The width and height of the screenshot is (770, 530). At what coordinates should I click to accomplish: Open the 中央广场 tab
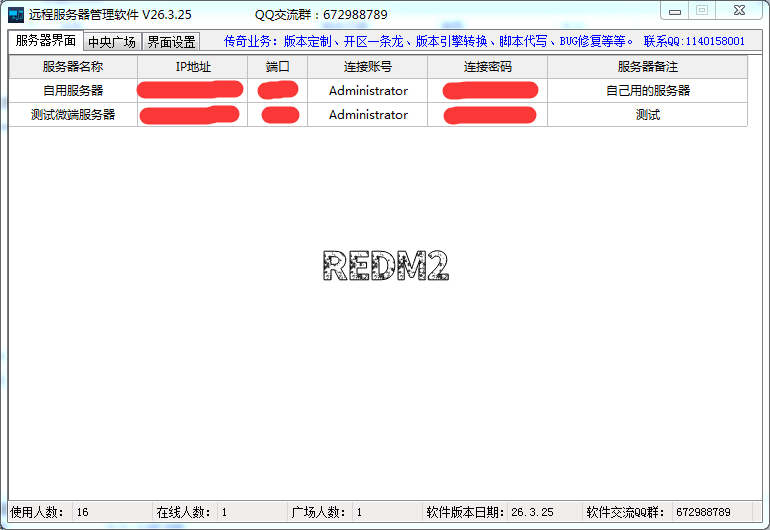(111, 42)
